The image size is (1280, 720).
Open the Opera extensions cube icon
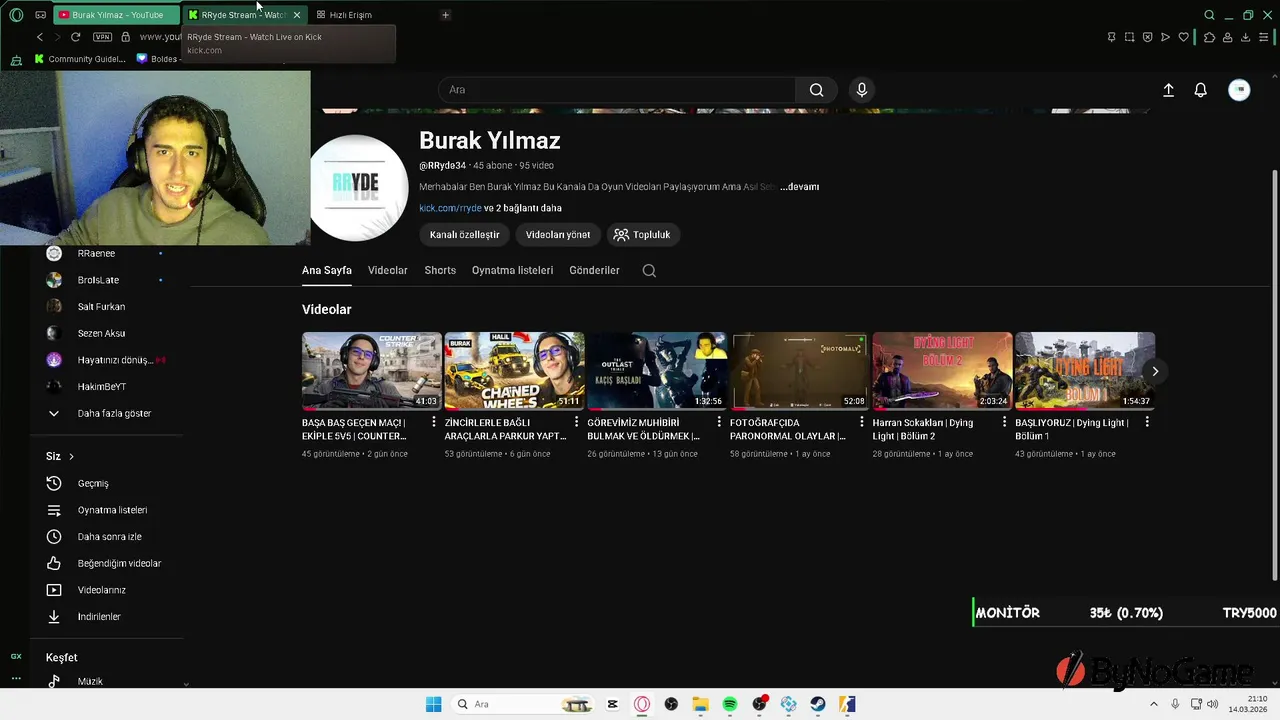point(1209,37)
